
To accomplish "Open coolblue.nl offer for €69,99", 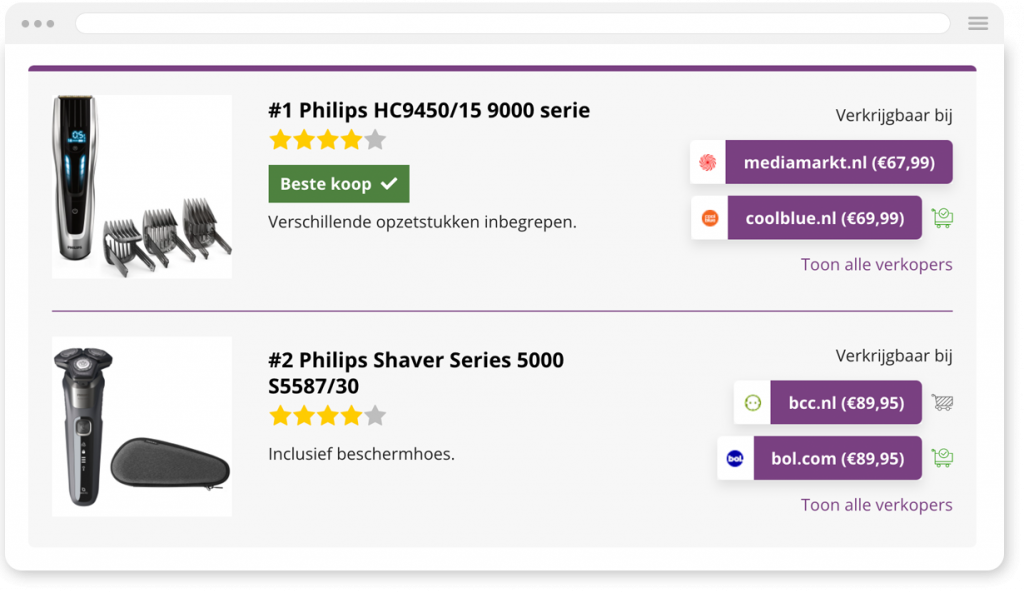I will point(824,218).
